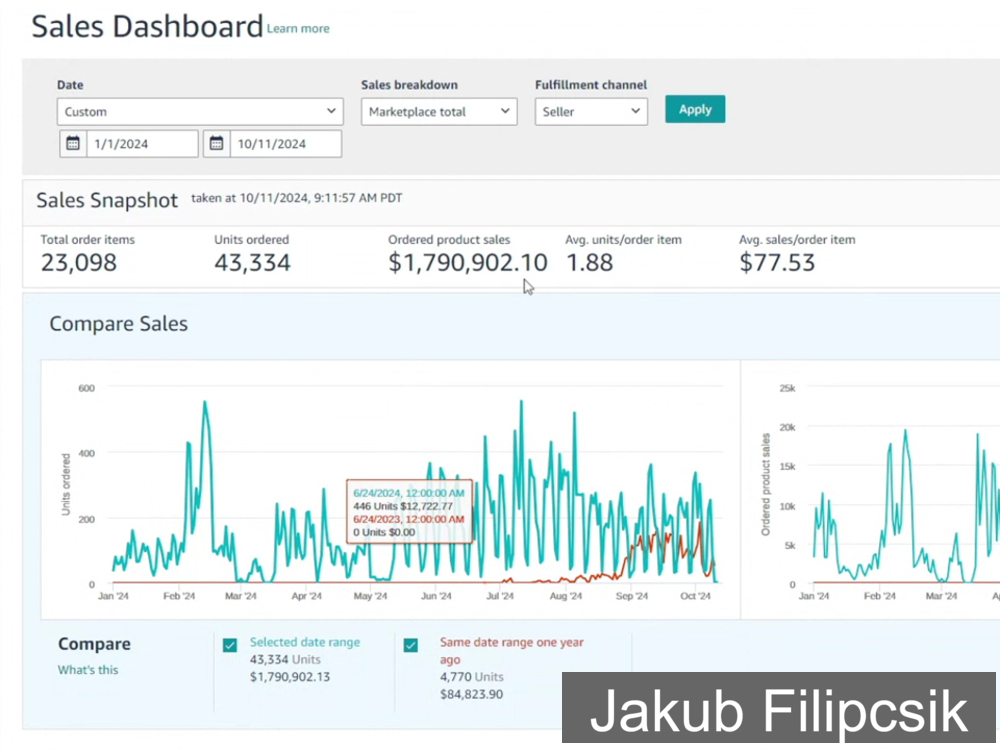Viewport: 1000px width, 750px height.
Task: Click Ordered product sales value $1,790,902.10
Action: click(x=467, y=263)
